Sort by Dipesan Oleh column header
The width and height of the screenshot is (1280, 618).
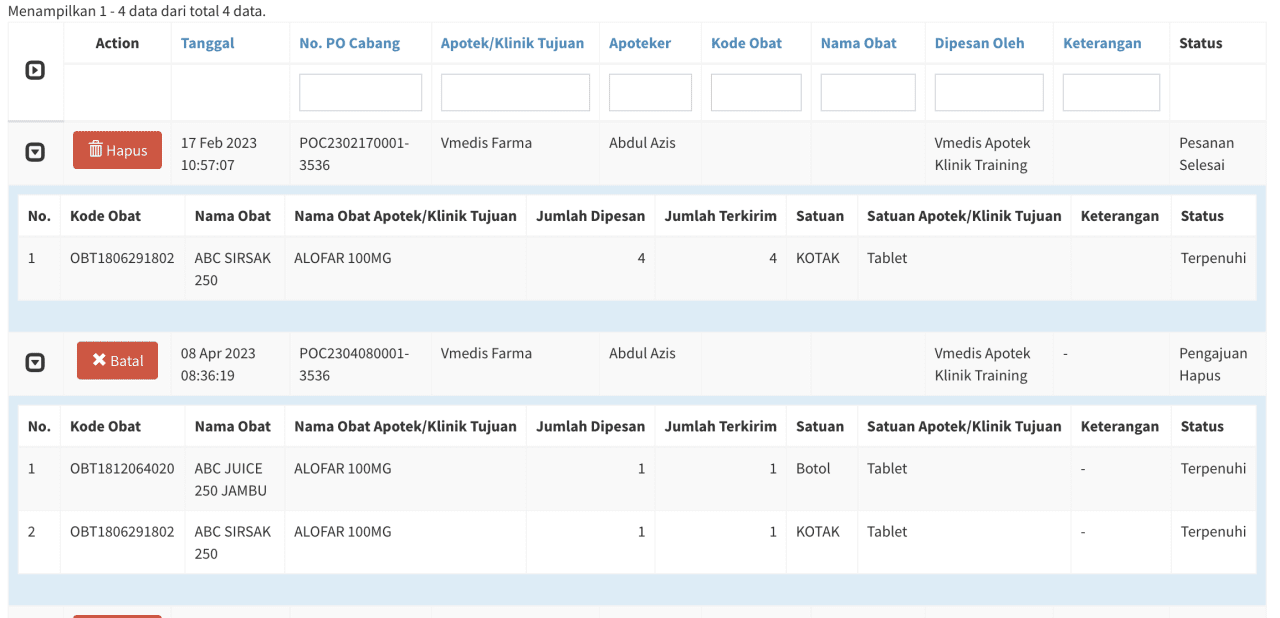click(979, 43)
